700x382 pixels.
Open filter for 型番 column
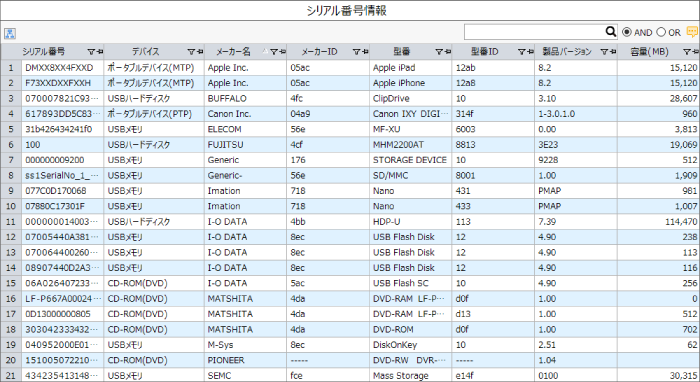[x=439, y=52]
